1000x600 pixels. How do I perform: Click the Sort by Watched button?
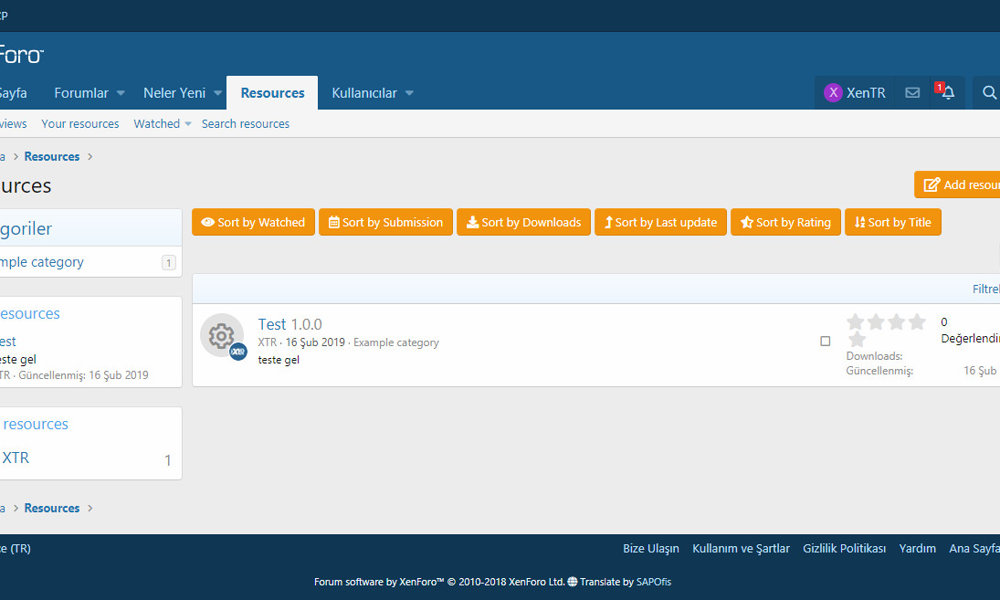[x=253, y=222]
